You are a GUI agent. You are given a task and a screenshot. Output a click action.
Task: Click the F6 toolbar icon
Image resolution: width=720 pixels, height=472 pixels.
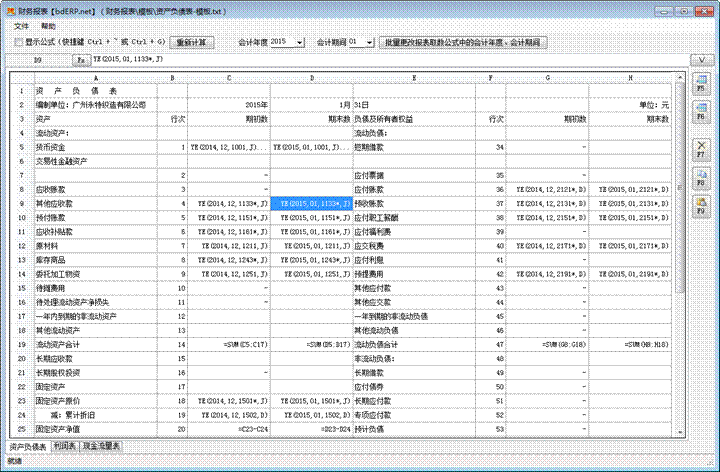pyautogui.click(x=701, y=112)
